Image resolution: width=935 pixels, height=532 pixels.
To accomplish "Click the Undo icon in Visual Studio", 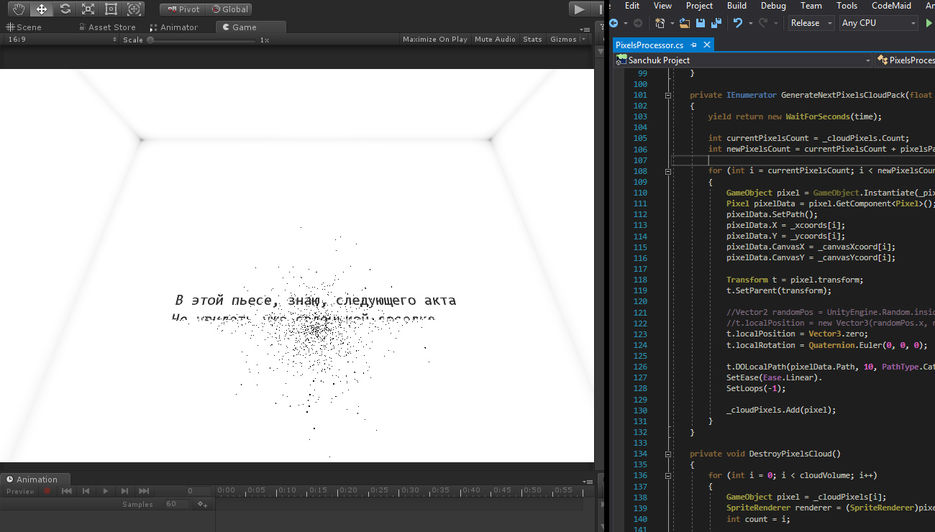I will point(738,23).
